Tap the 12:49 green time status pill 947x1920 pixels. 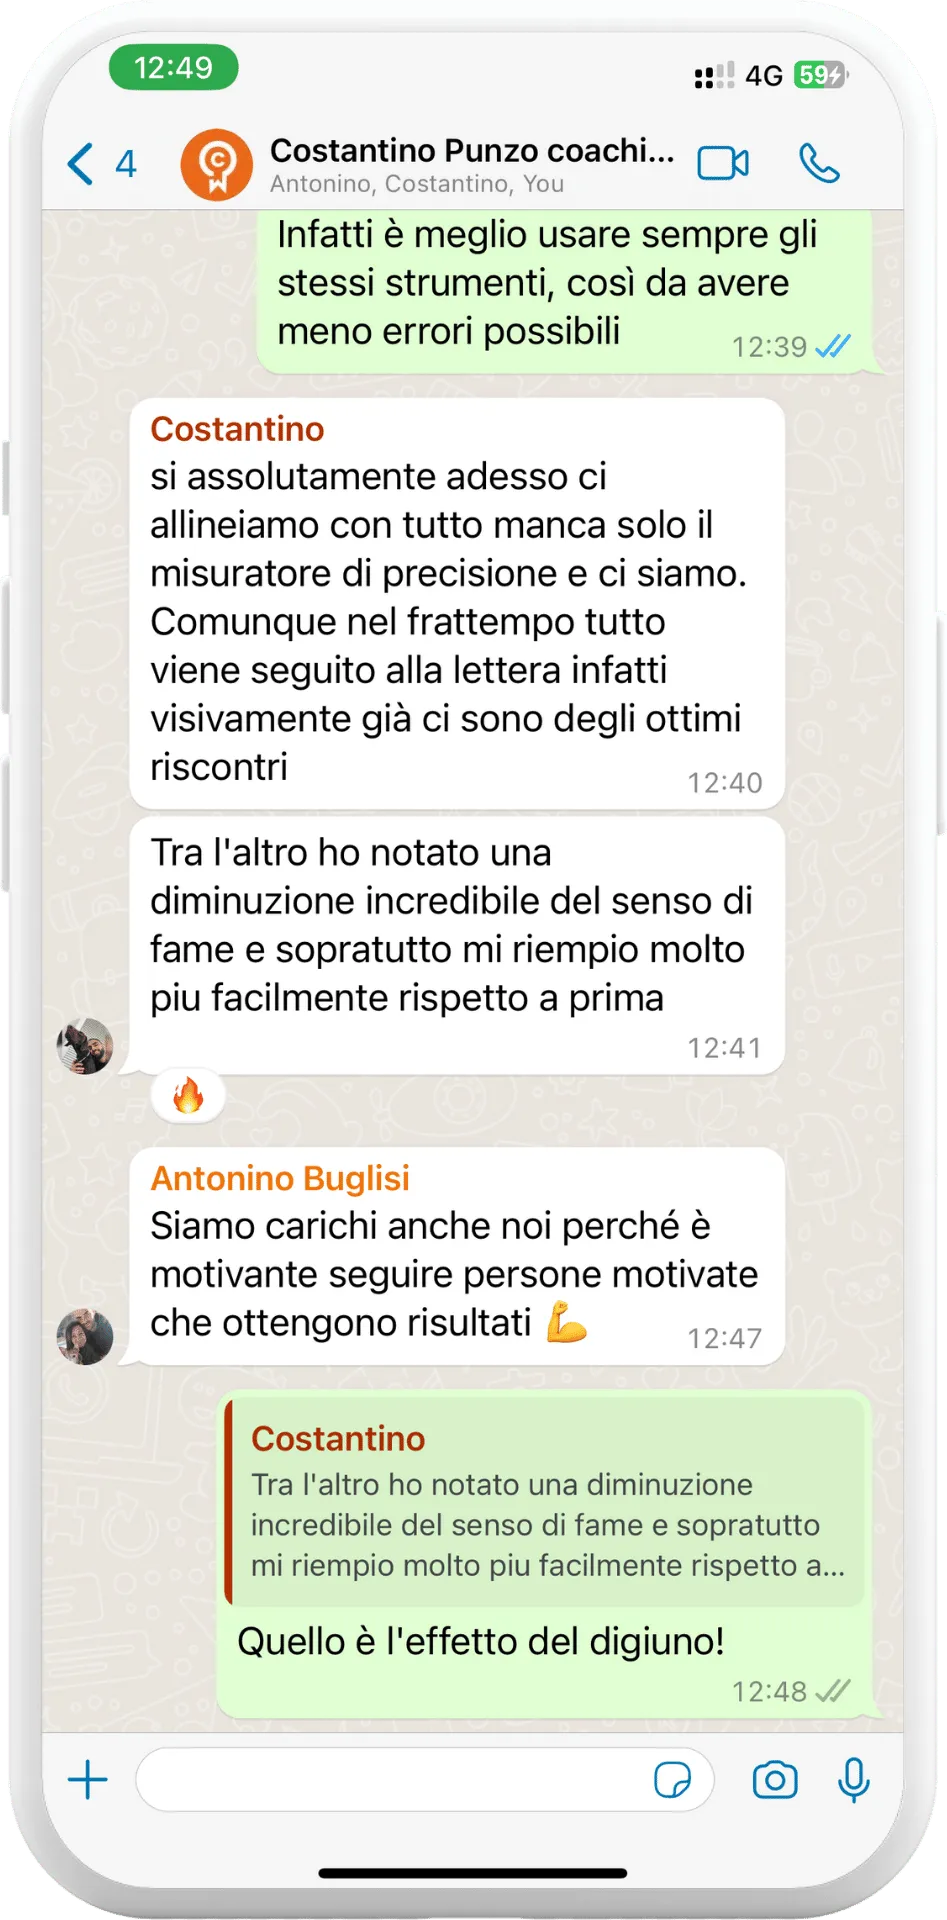(x=174, y=68)
